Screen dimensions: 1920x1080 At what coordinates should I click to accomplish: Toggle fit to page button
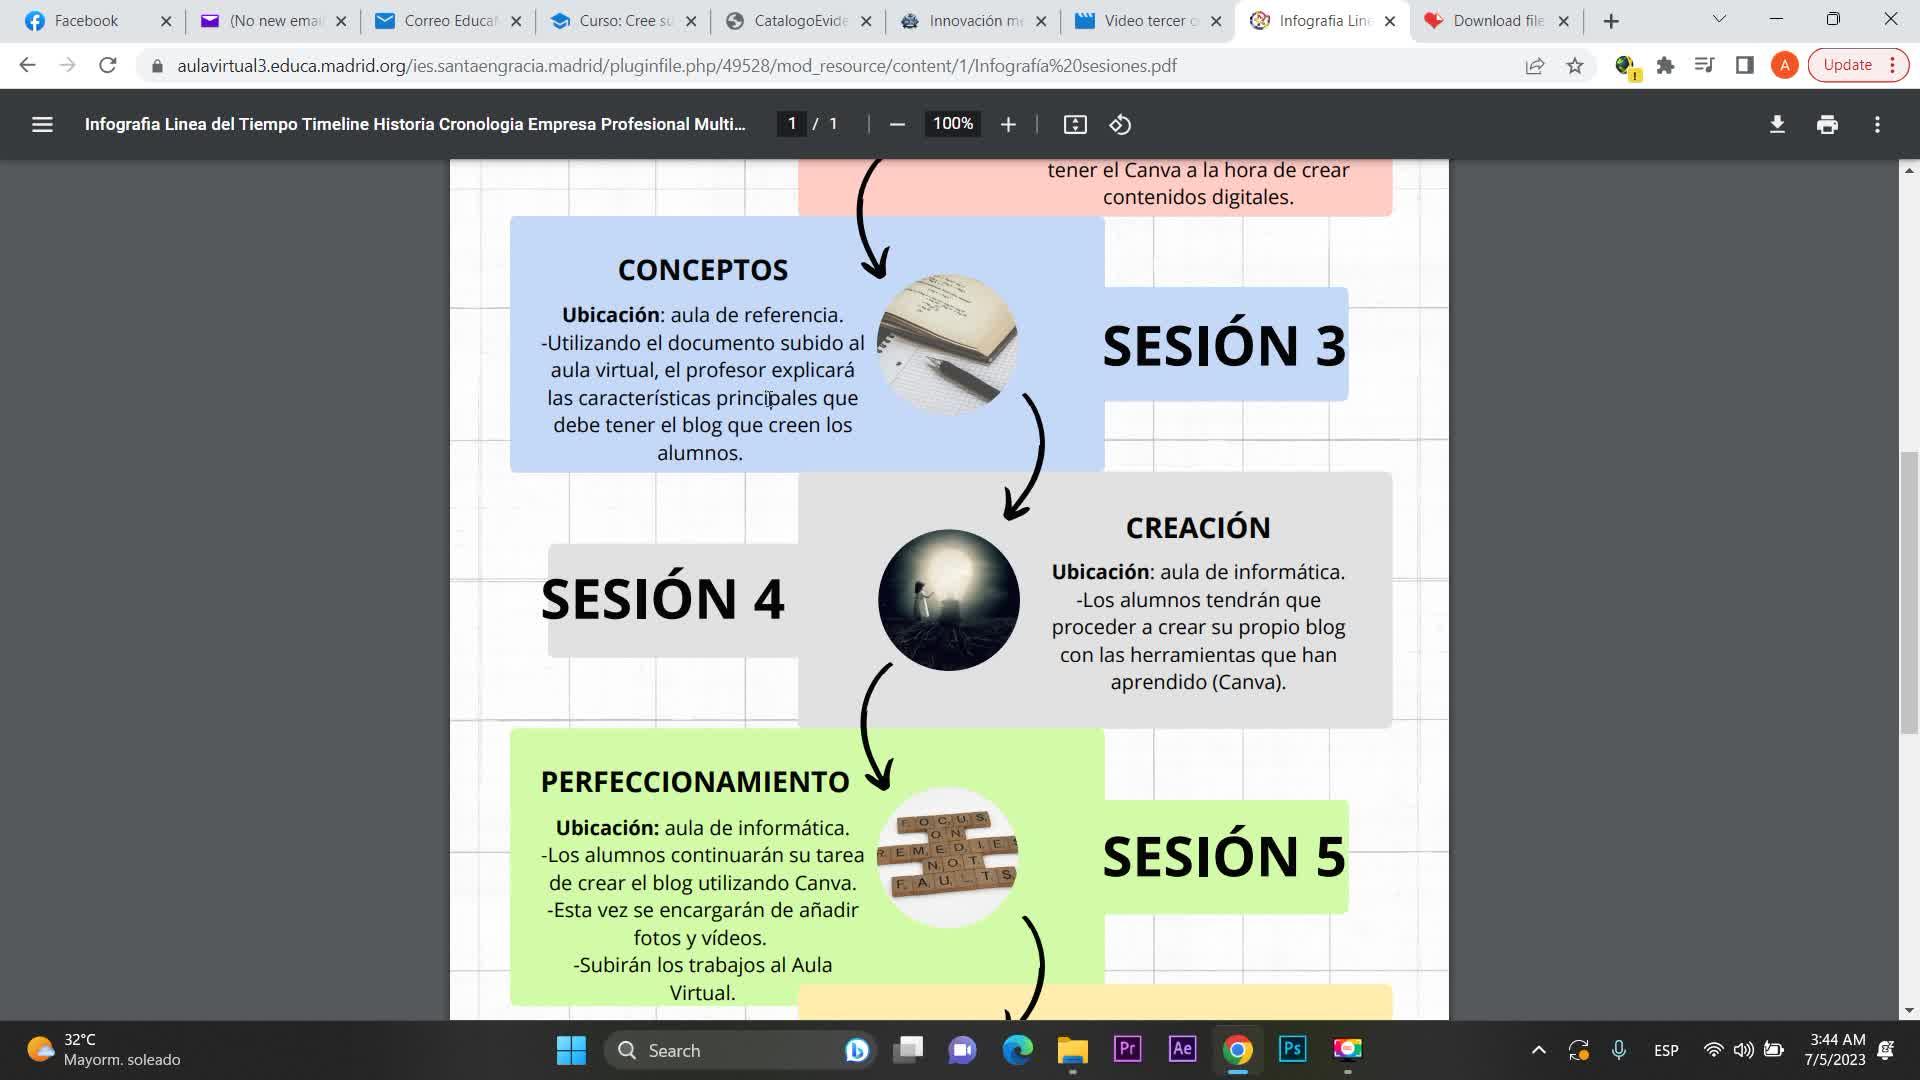pyautogui.click(x=1075, y=124)
